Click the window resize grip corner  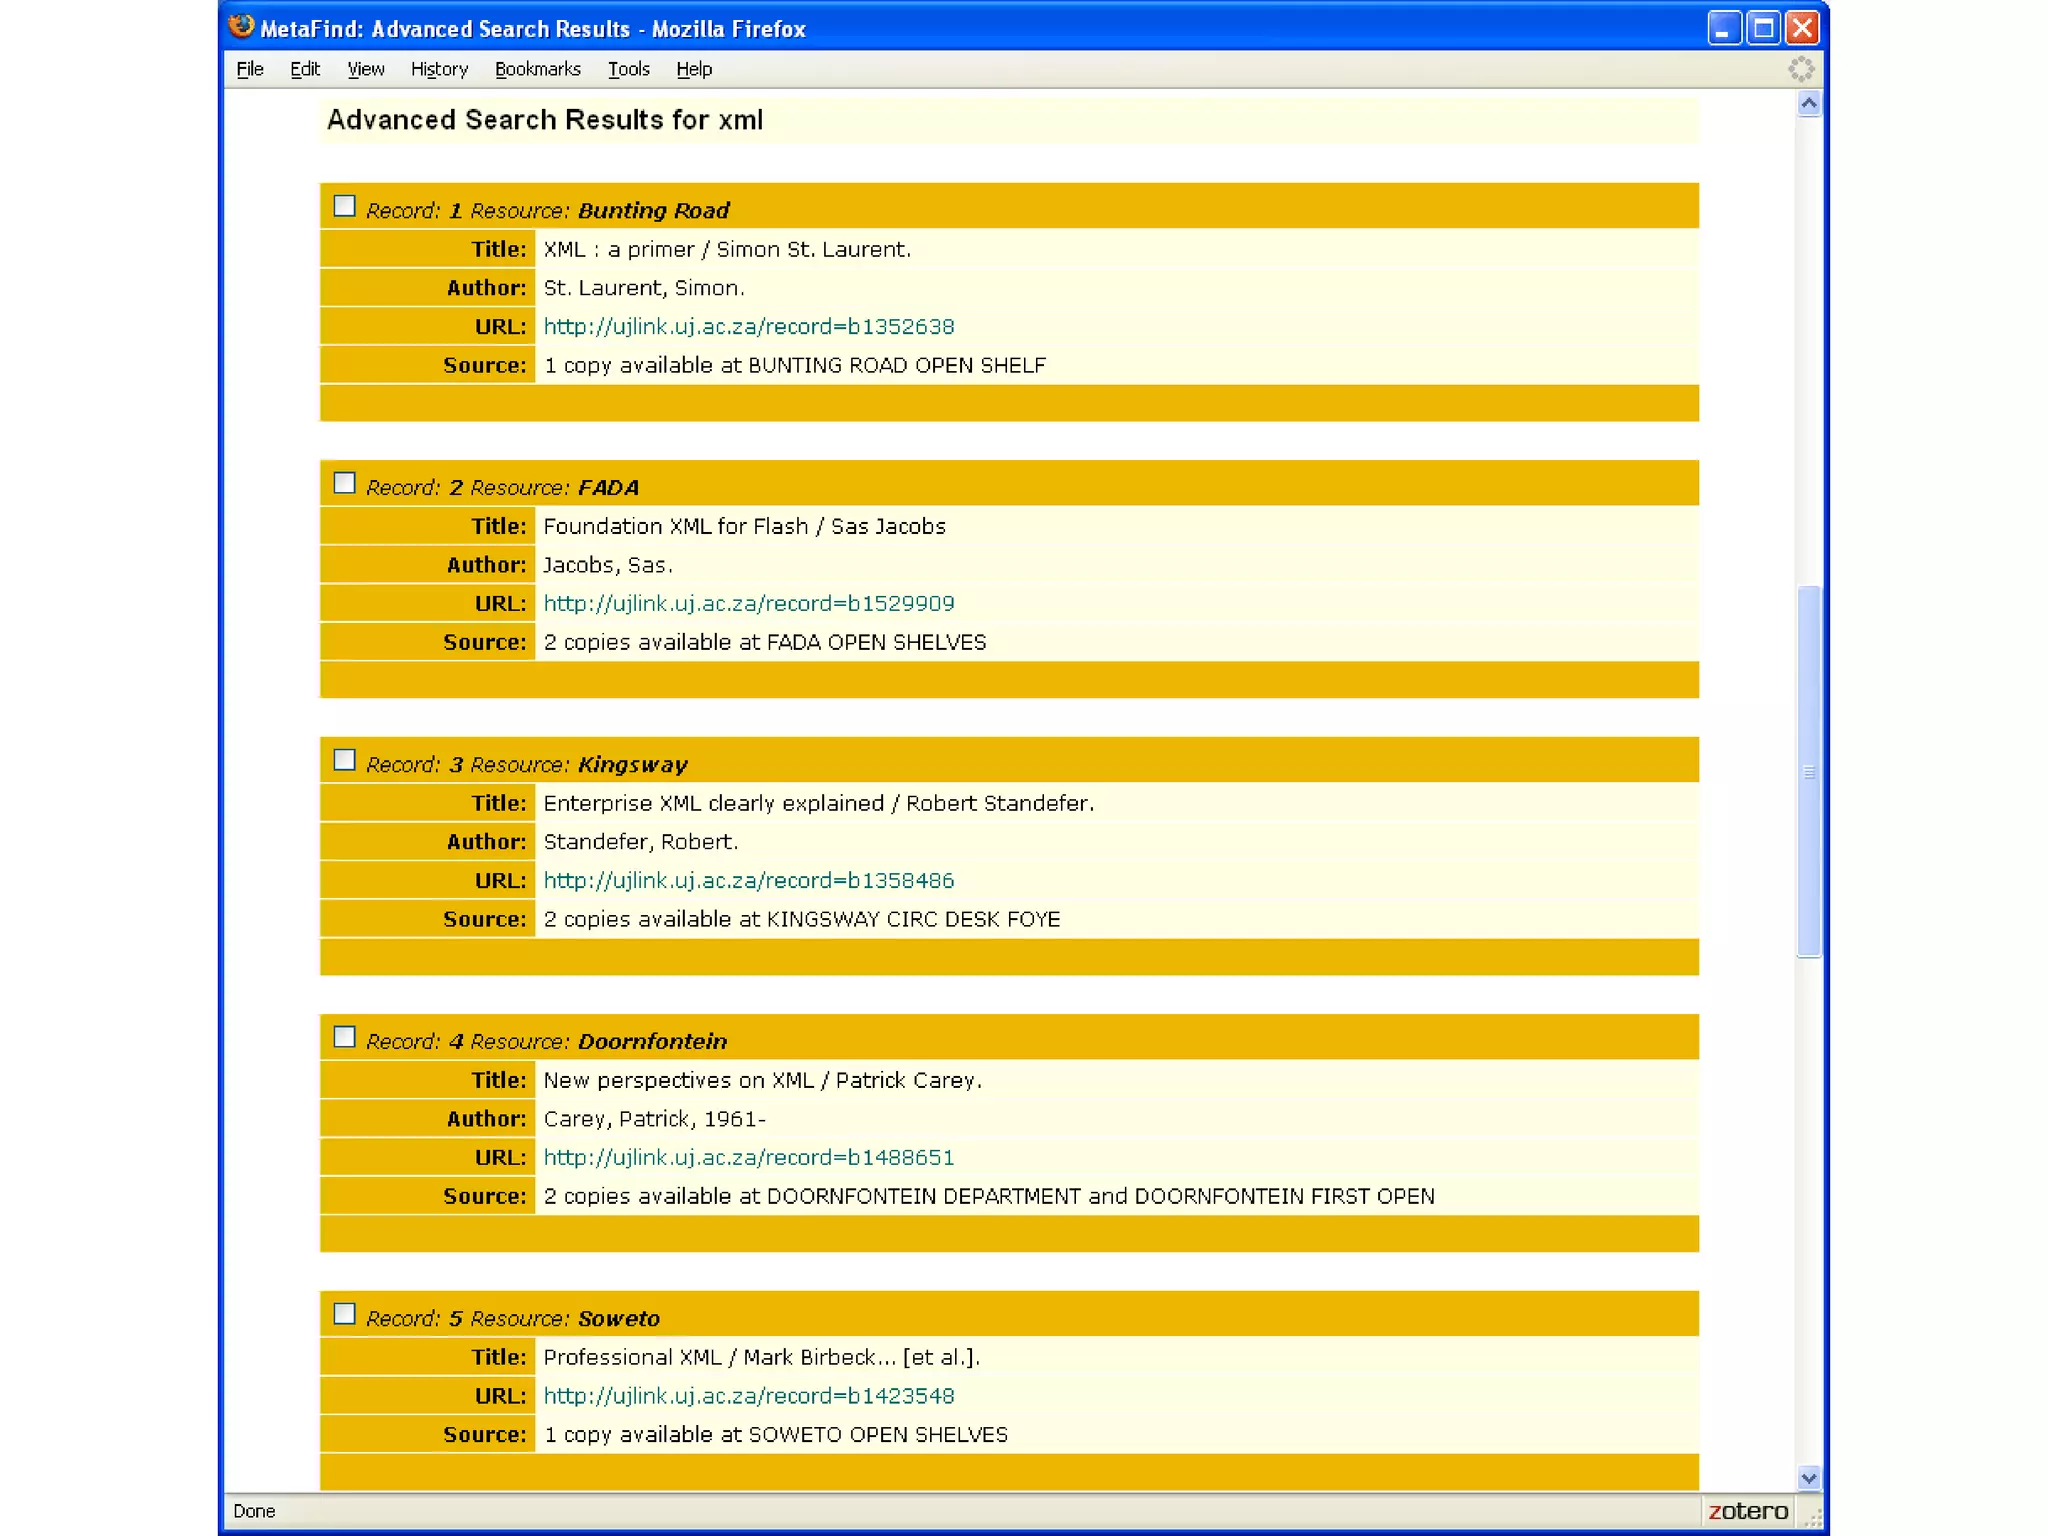coord(1813,1517)
